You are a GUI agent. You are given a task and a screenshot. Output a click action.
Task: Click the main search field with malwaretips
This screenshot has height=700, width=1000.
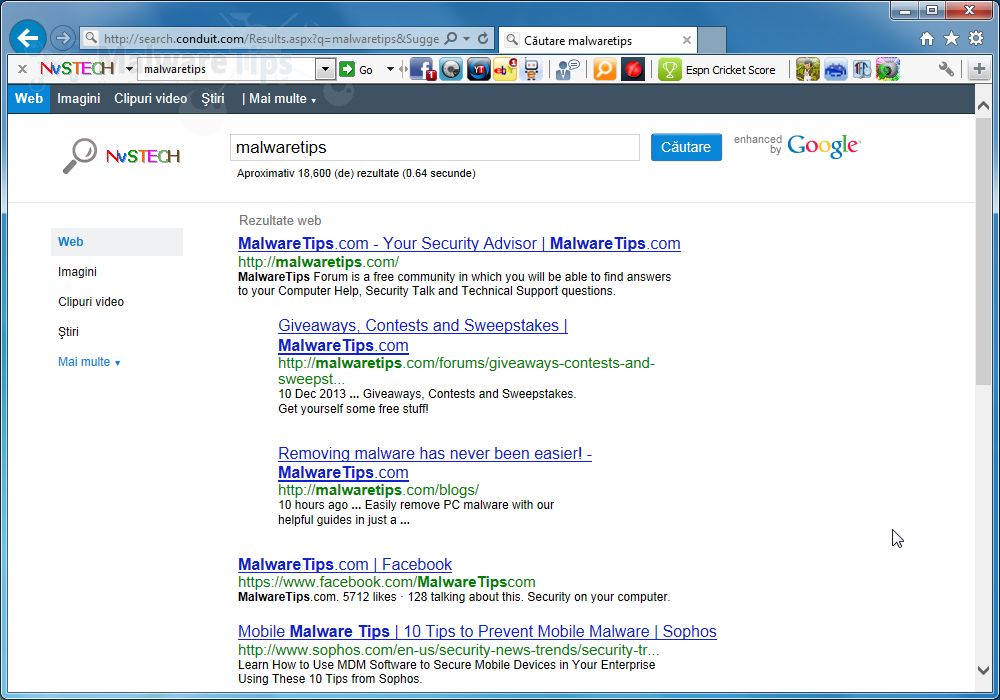click(434, 147)
